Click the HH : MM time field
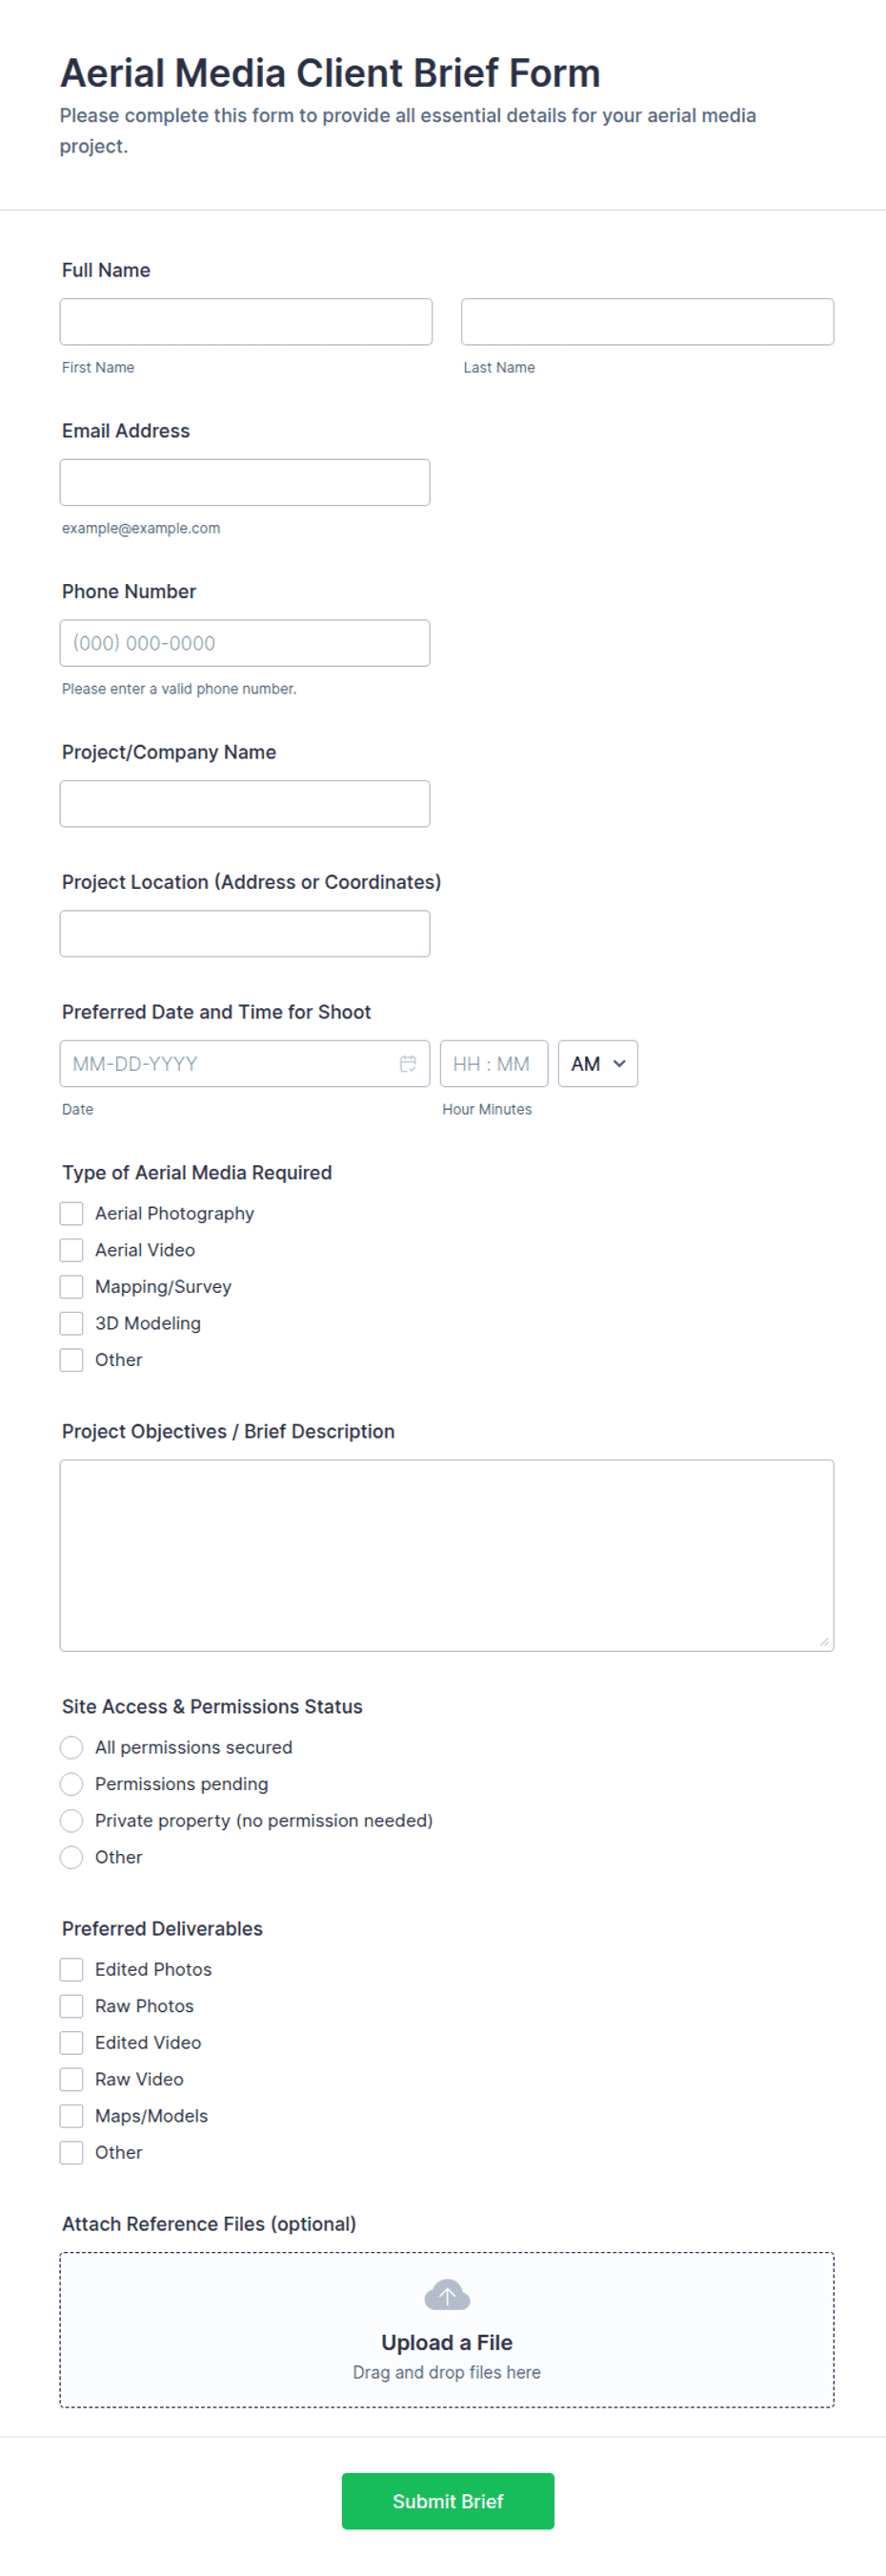Viewport: 886px width, 2576px height. pos(494,1063)
